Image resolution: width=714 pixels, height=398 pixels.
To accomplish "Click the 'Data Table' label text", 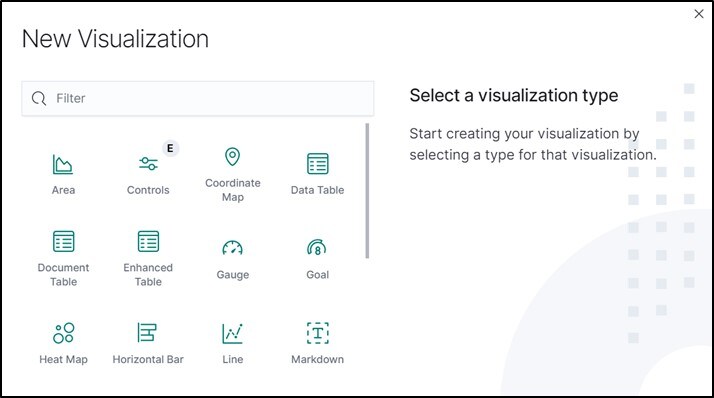I will coord(317,190).
